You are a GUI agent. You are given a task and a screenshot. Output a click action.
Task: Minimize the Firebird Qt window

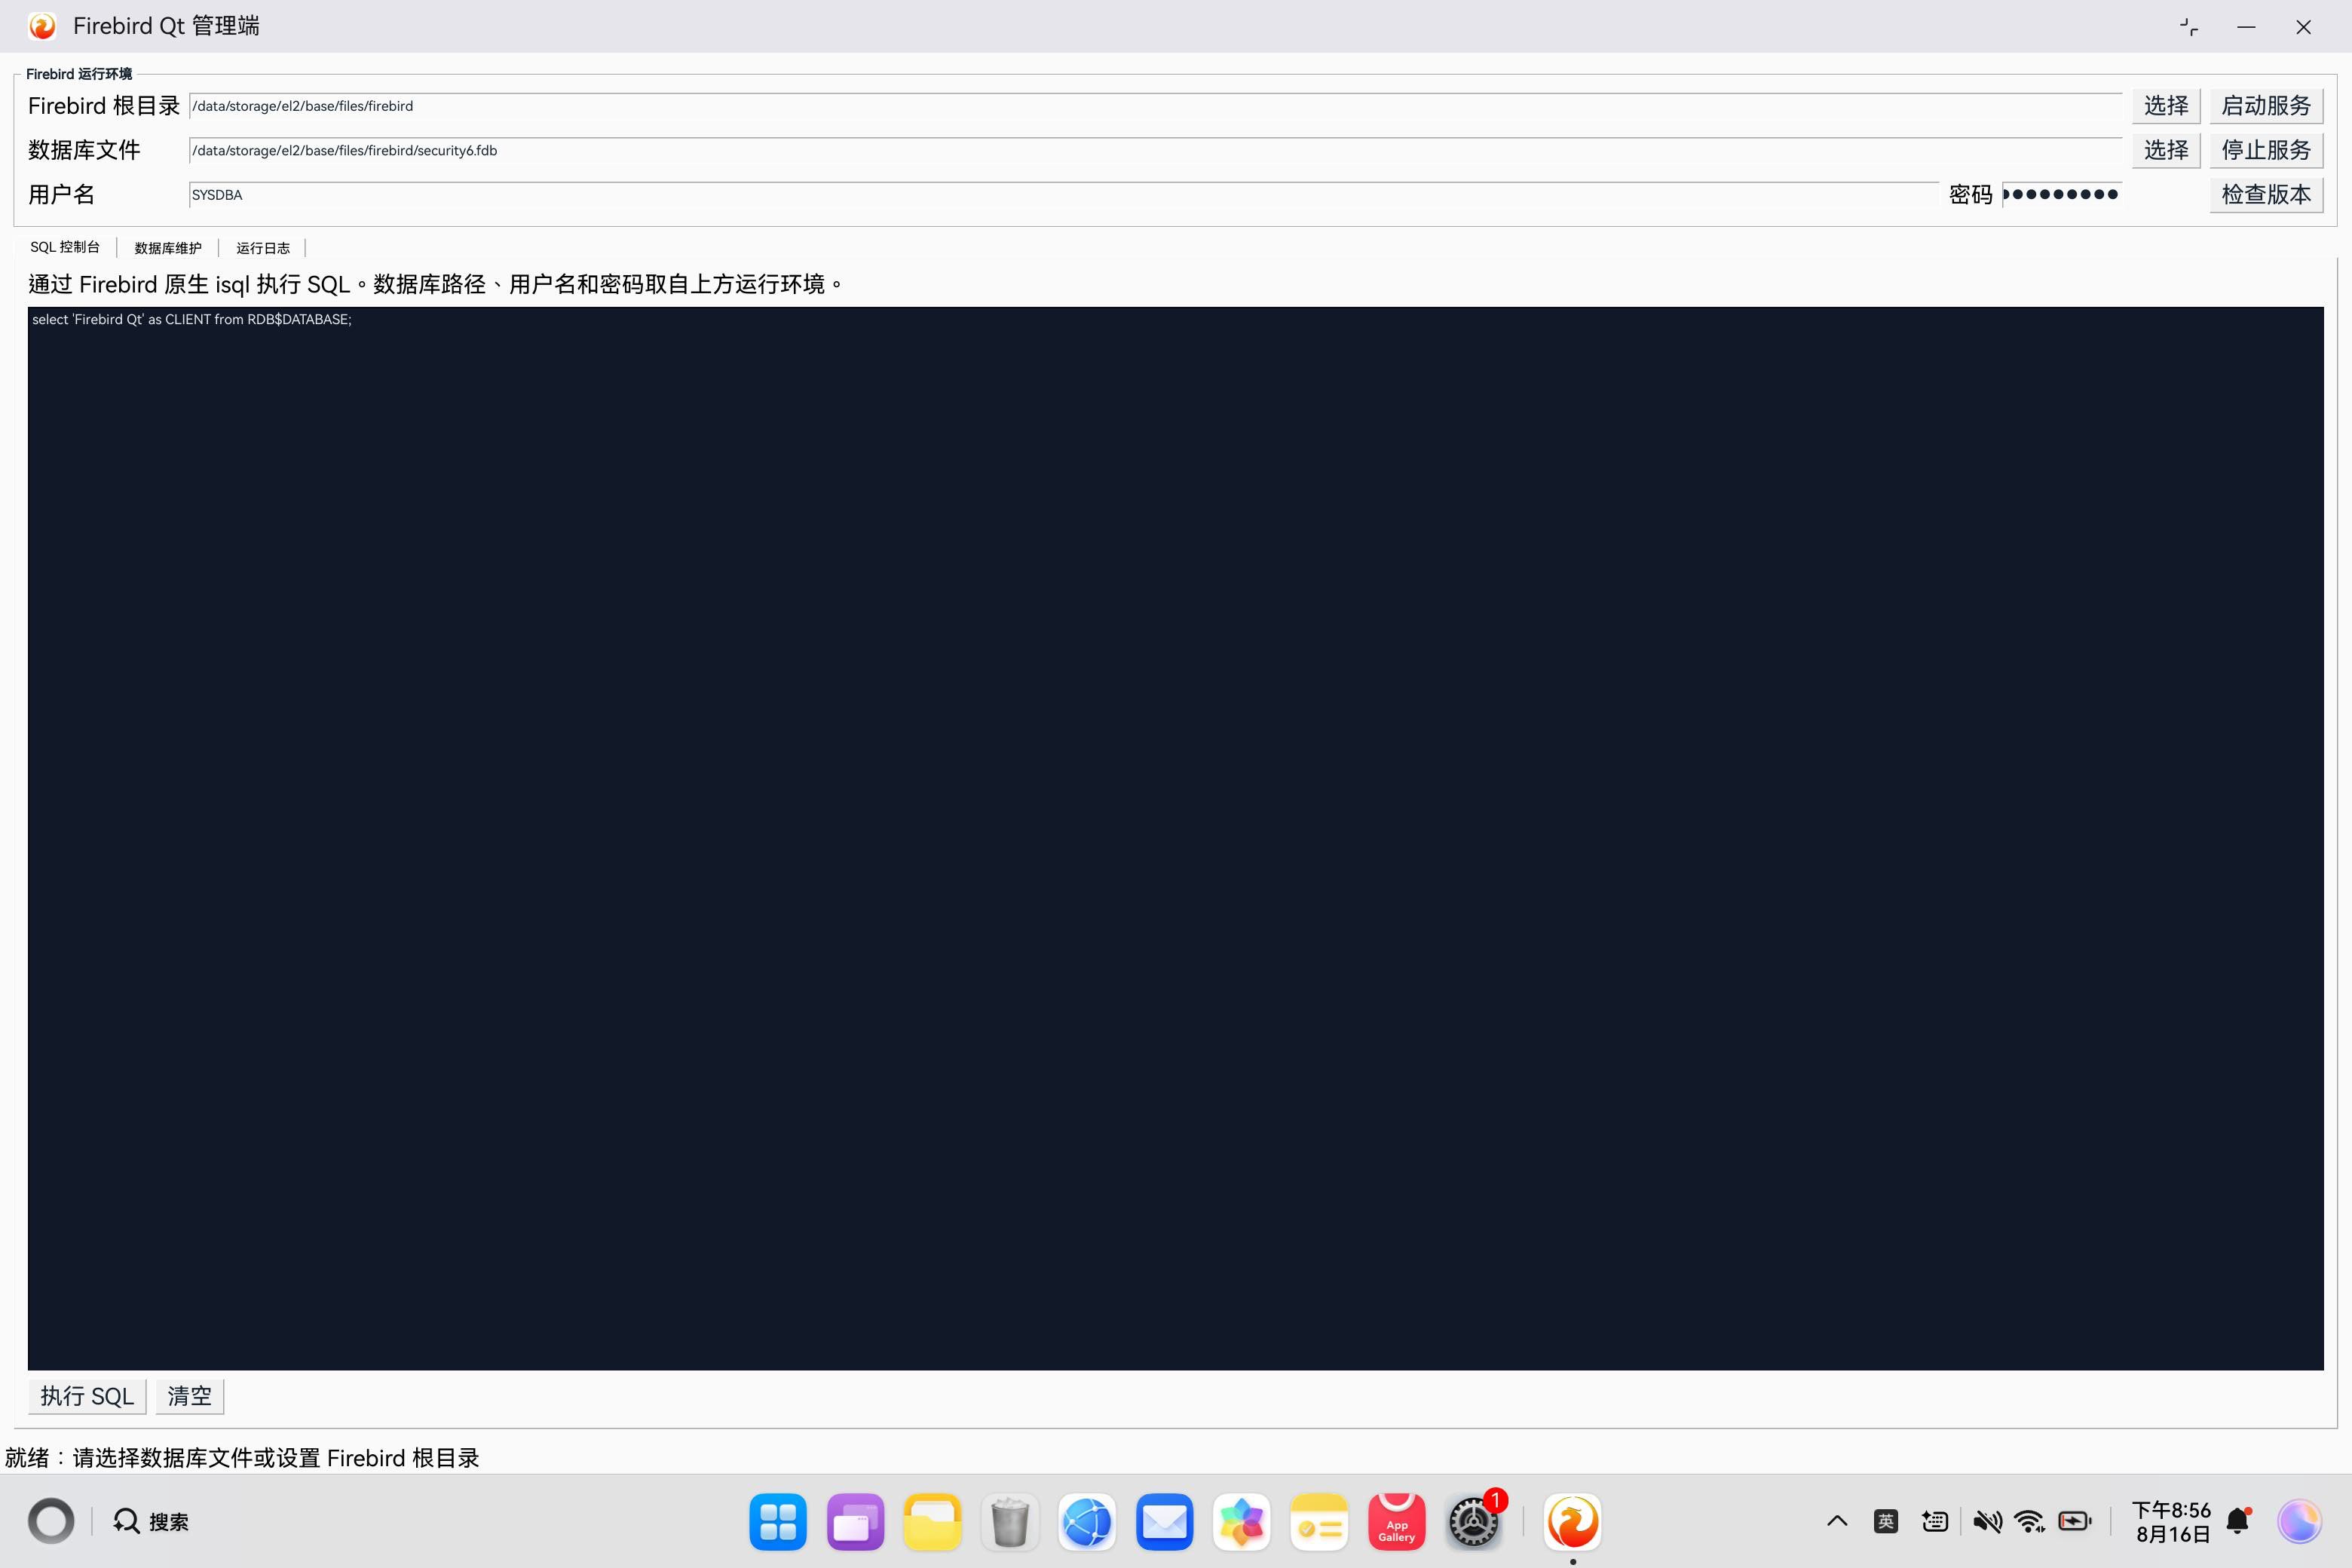click(2246, 27)
